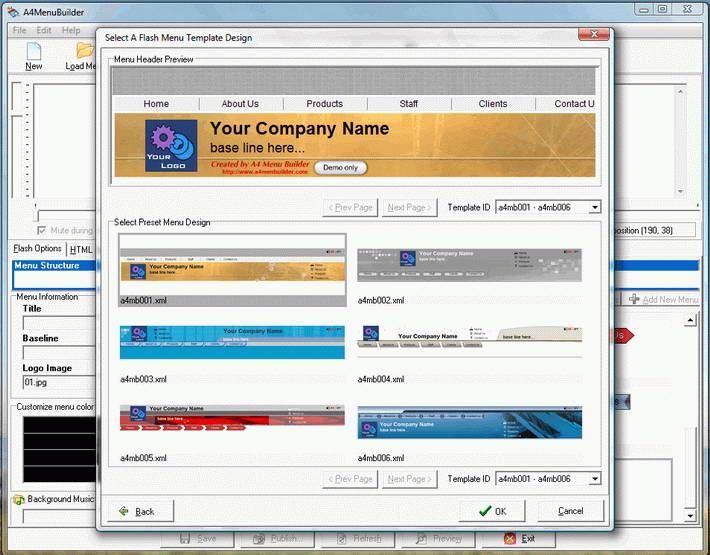Click the Exit icon in bottom toolbar

point(510,539)
